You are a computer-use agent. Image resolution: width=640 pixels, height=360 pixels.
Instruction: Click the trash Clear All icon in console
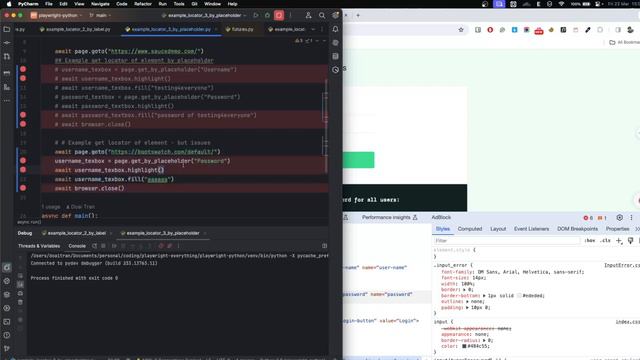point(20,302)
